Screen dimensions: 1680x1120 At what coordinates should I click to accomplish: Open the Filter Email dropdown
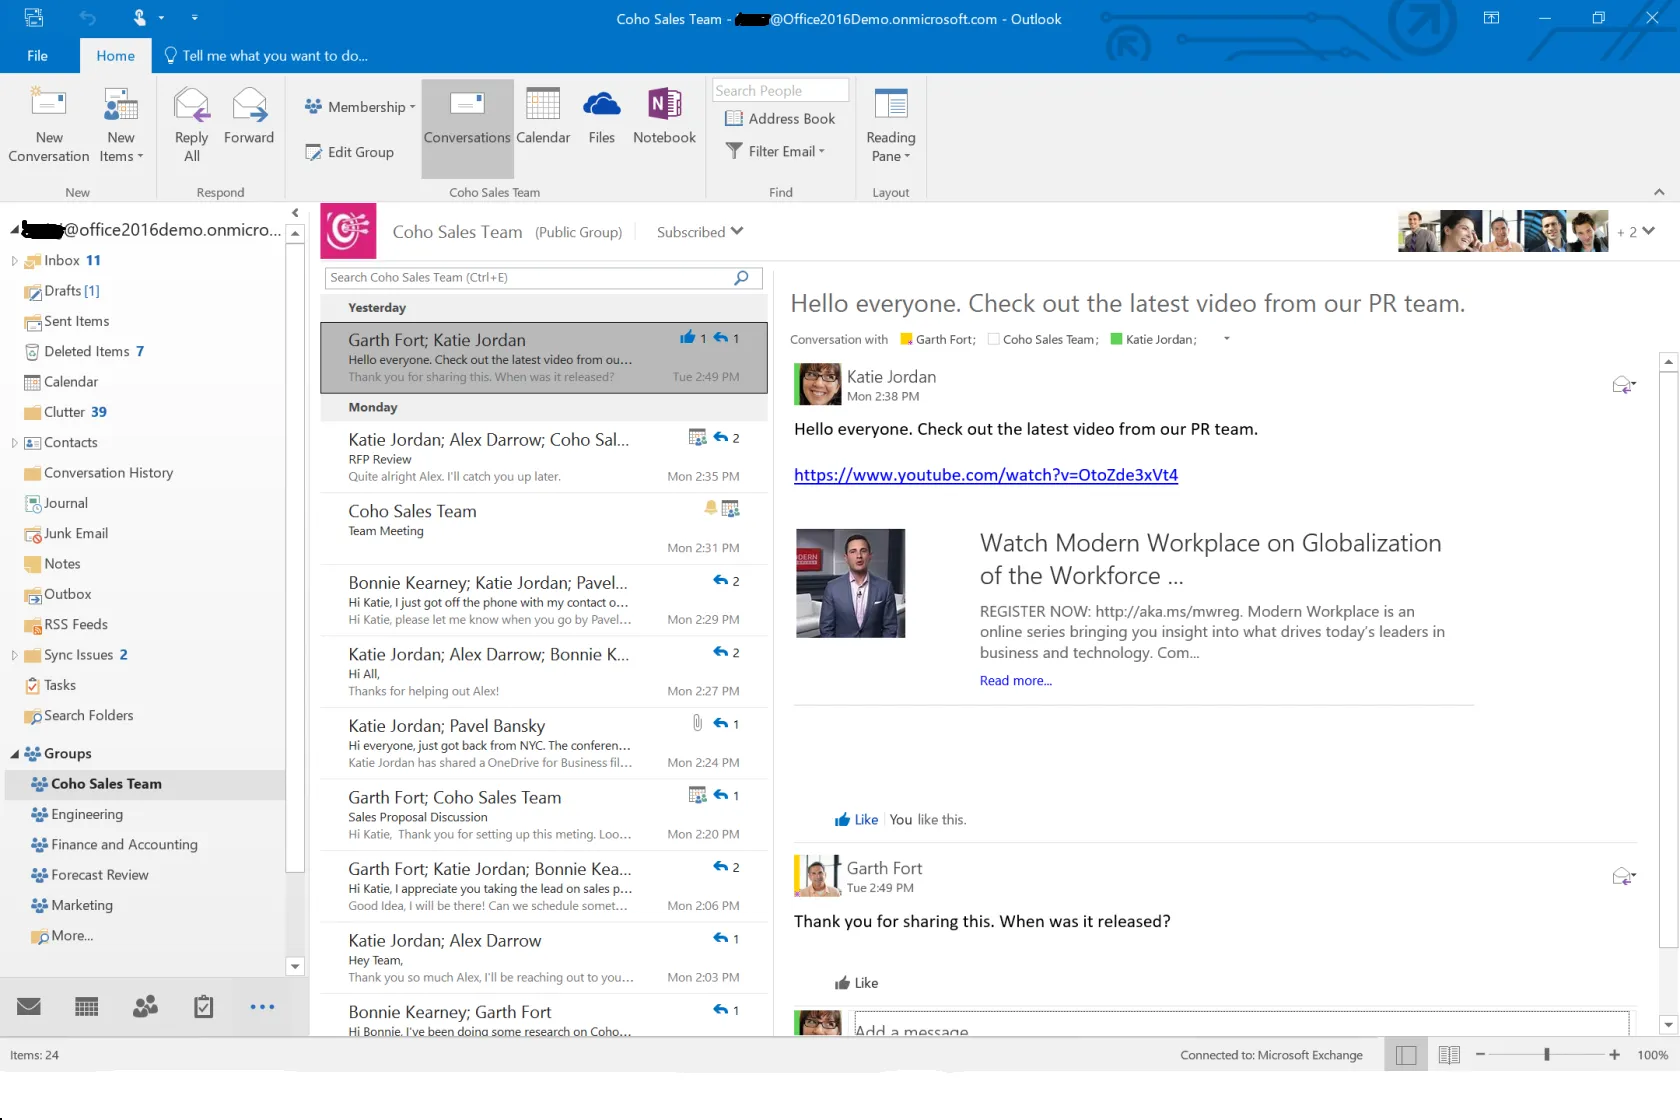click(775, 151)
